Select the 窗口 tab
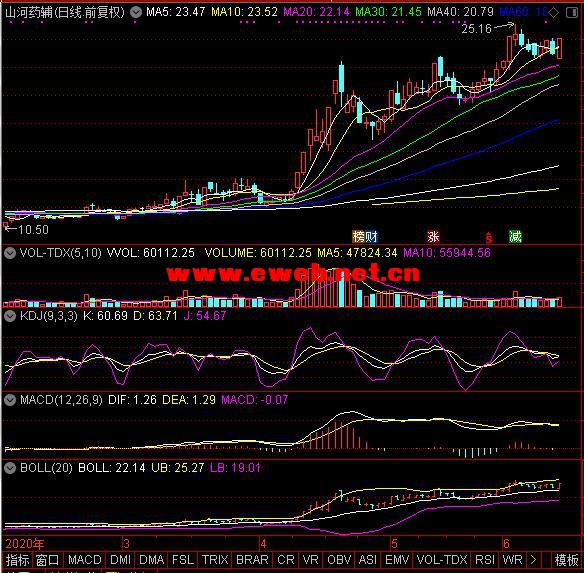 (47, 560)
